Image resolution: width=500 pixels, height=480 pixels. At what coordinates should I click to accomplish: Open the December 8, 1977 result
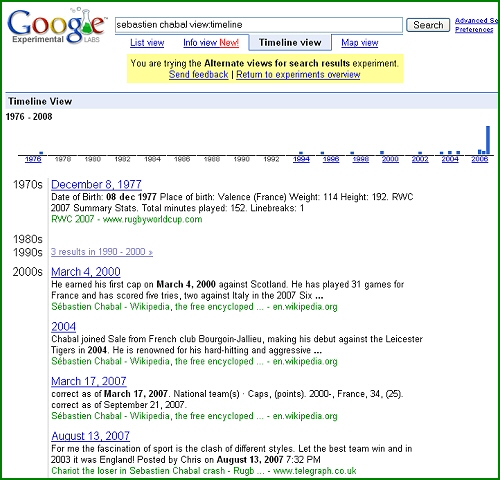click(x=96, y=184)
